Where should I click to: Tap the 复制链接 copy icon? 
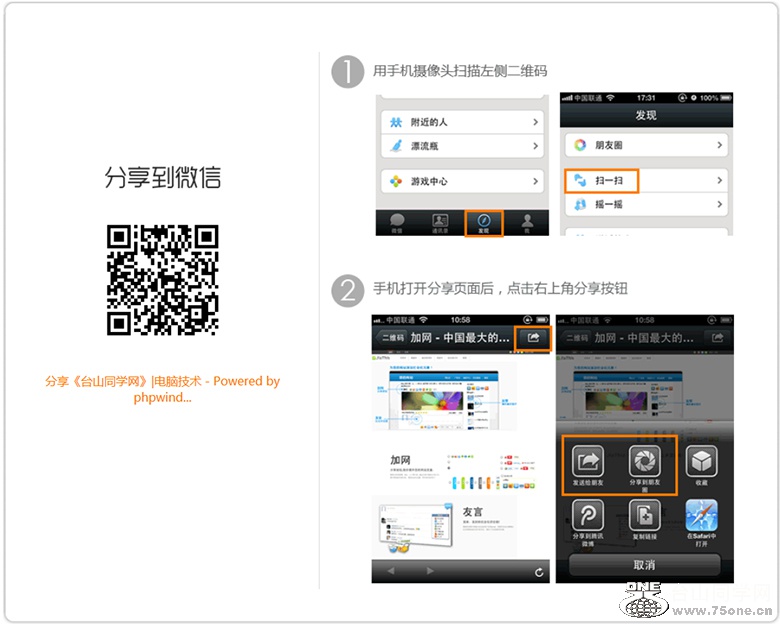pos(645,516)
